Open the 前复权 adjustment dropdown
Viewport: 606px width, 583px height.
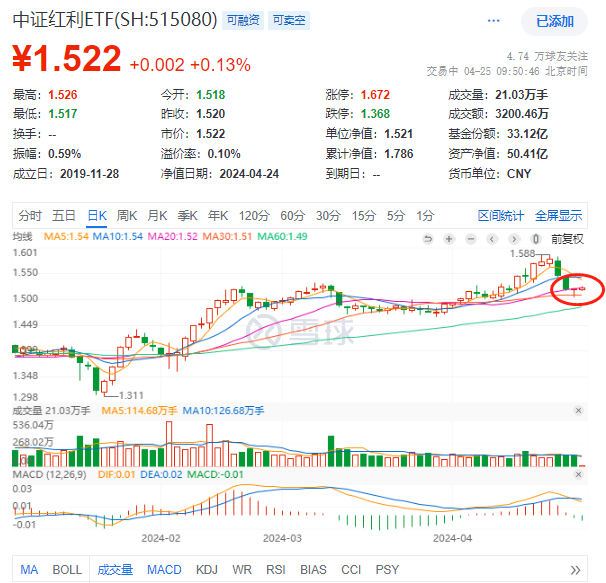(567, 239)
